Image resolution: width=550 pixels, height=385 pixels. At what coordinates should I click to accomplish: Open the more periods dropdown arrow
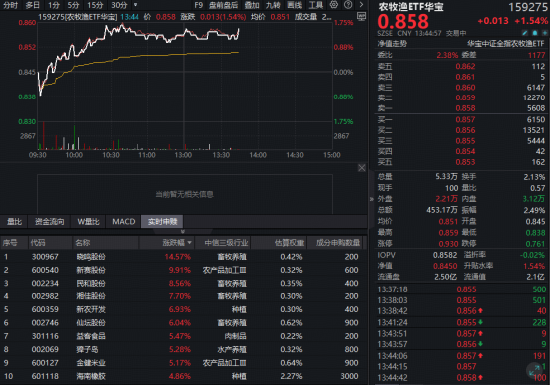click(135, 5)
